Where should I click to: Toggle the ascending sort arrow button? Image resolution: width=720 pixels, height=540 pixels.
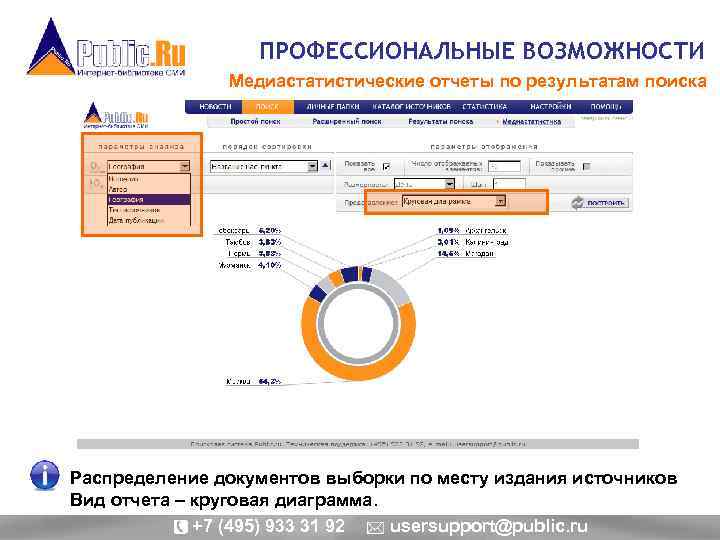tap(325, 166)
